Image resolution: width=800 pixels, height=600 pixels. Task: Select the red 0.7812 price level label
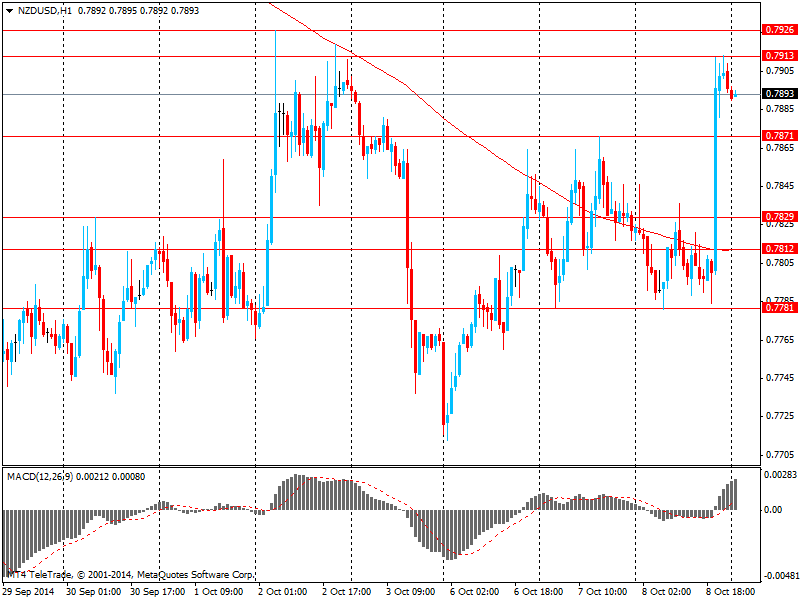pos(779,248)
